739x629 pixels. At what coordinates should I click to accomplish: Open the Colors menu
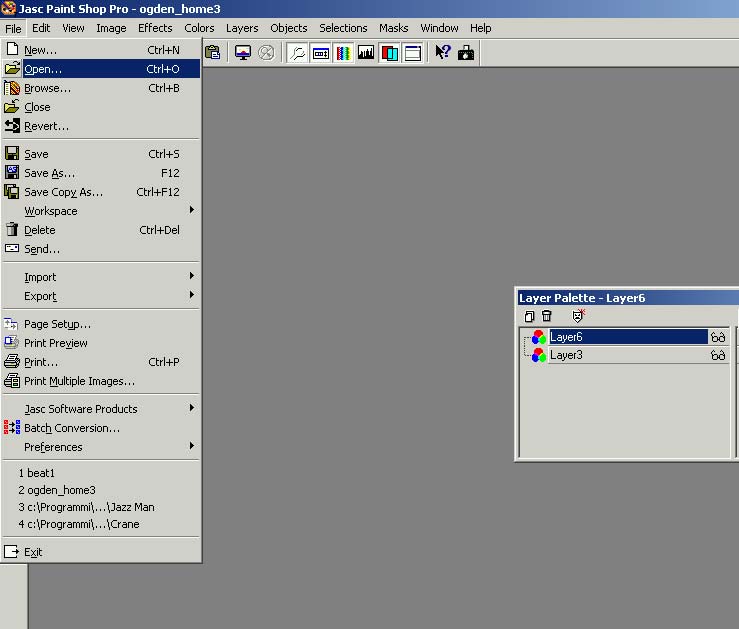click(x=199, y=28)
